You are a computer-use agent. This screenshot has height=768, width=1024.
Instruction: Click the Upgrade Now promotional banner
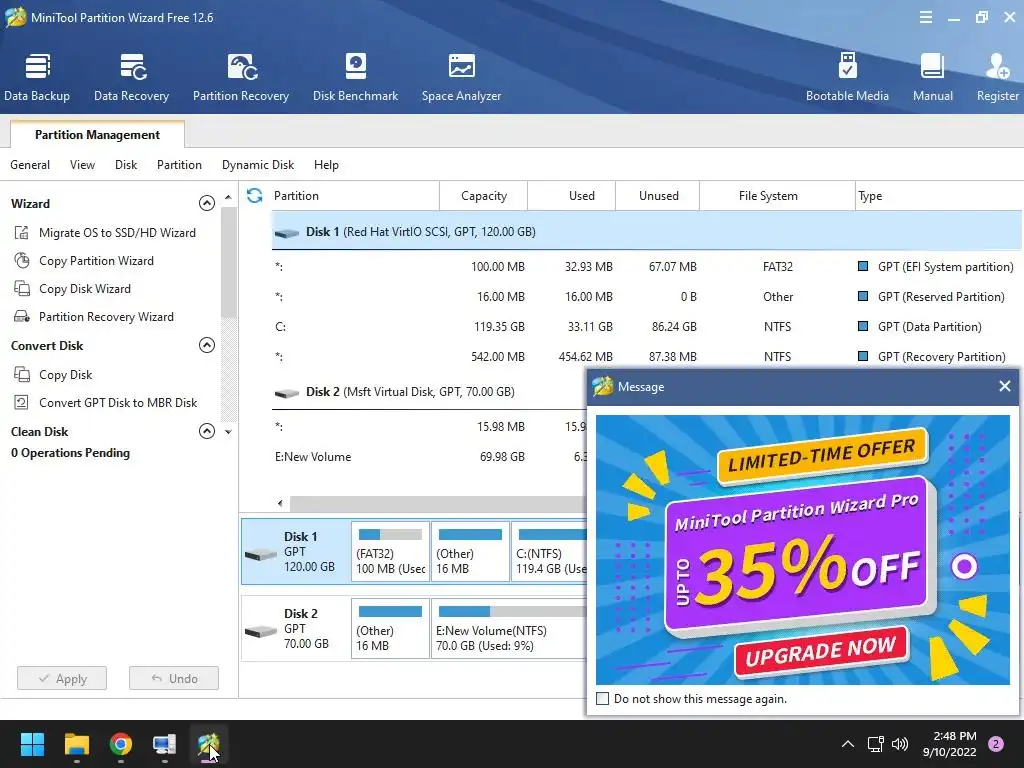(x=821, y=650)
